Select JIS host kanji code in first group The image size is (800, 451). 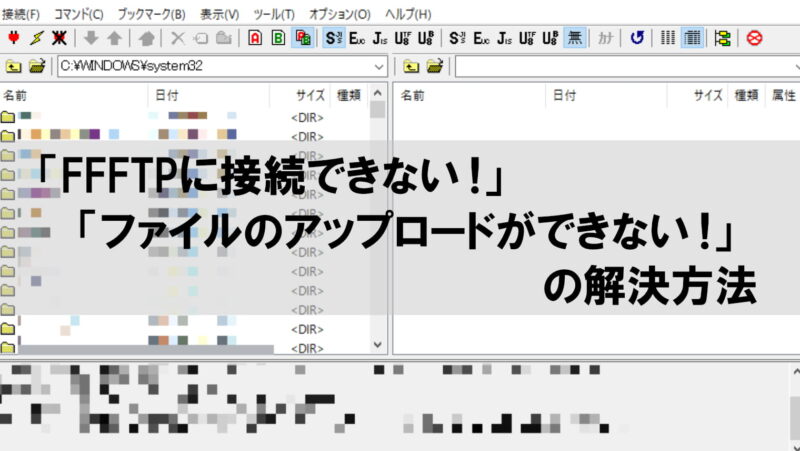(380, 38)
